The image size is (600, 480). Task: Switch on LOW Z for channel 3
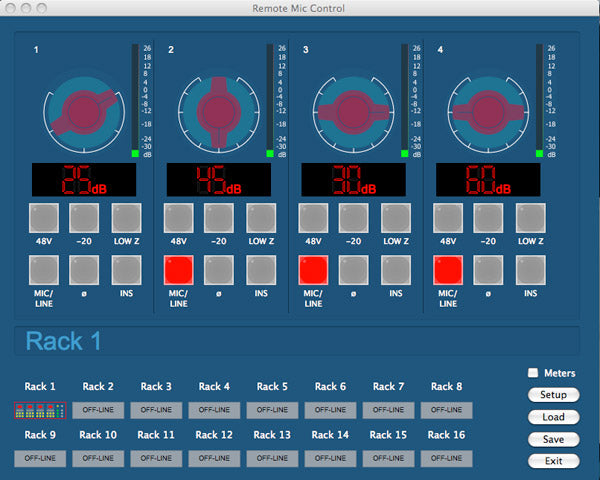coord(396,218)
